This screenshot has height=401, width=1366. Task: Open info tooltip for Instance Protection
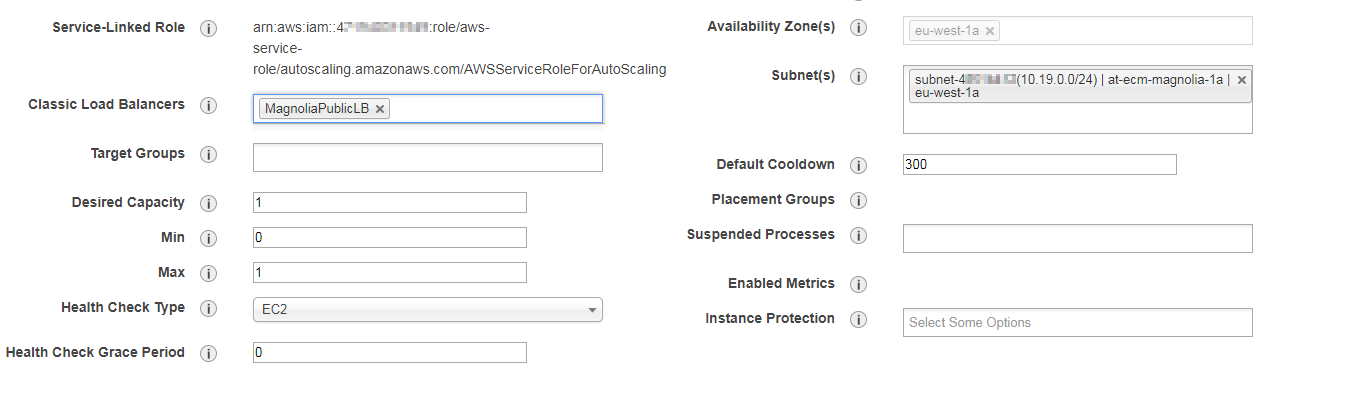[858, 319]
